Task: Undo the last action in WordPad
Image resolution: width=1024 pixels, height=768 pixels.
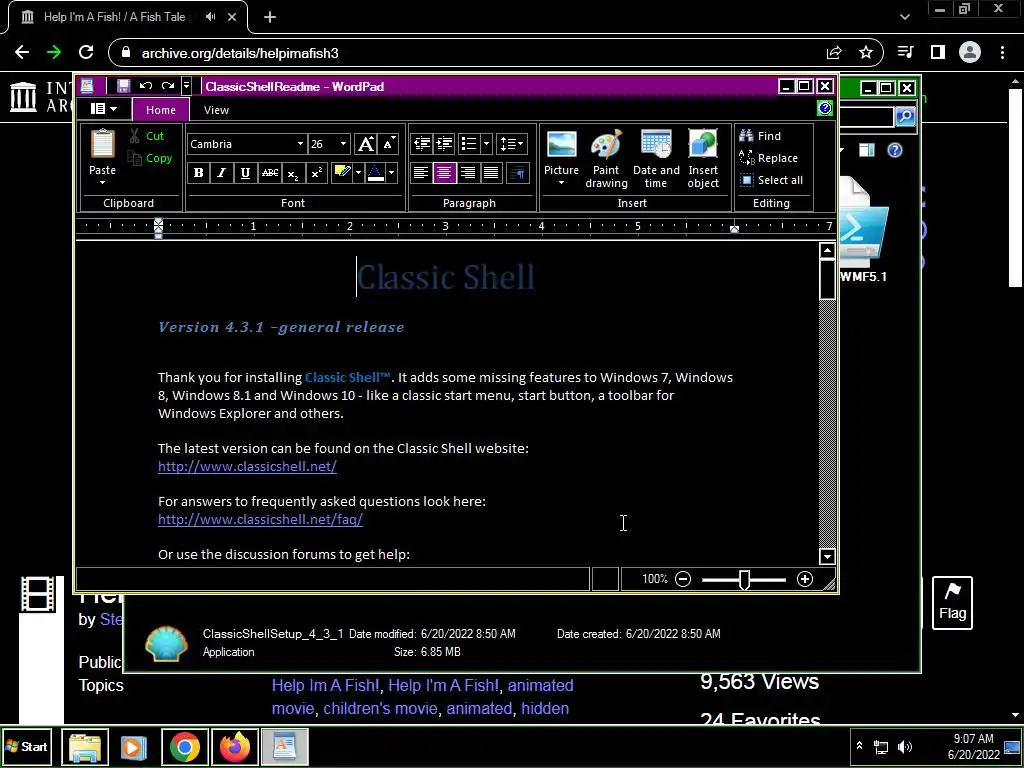Action: point(146,86)
